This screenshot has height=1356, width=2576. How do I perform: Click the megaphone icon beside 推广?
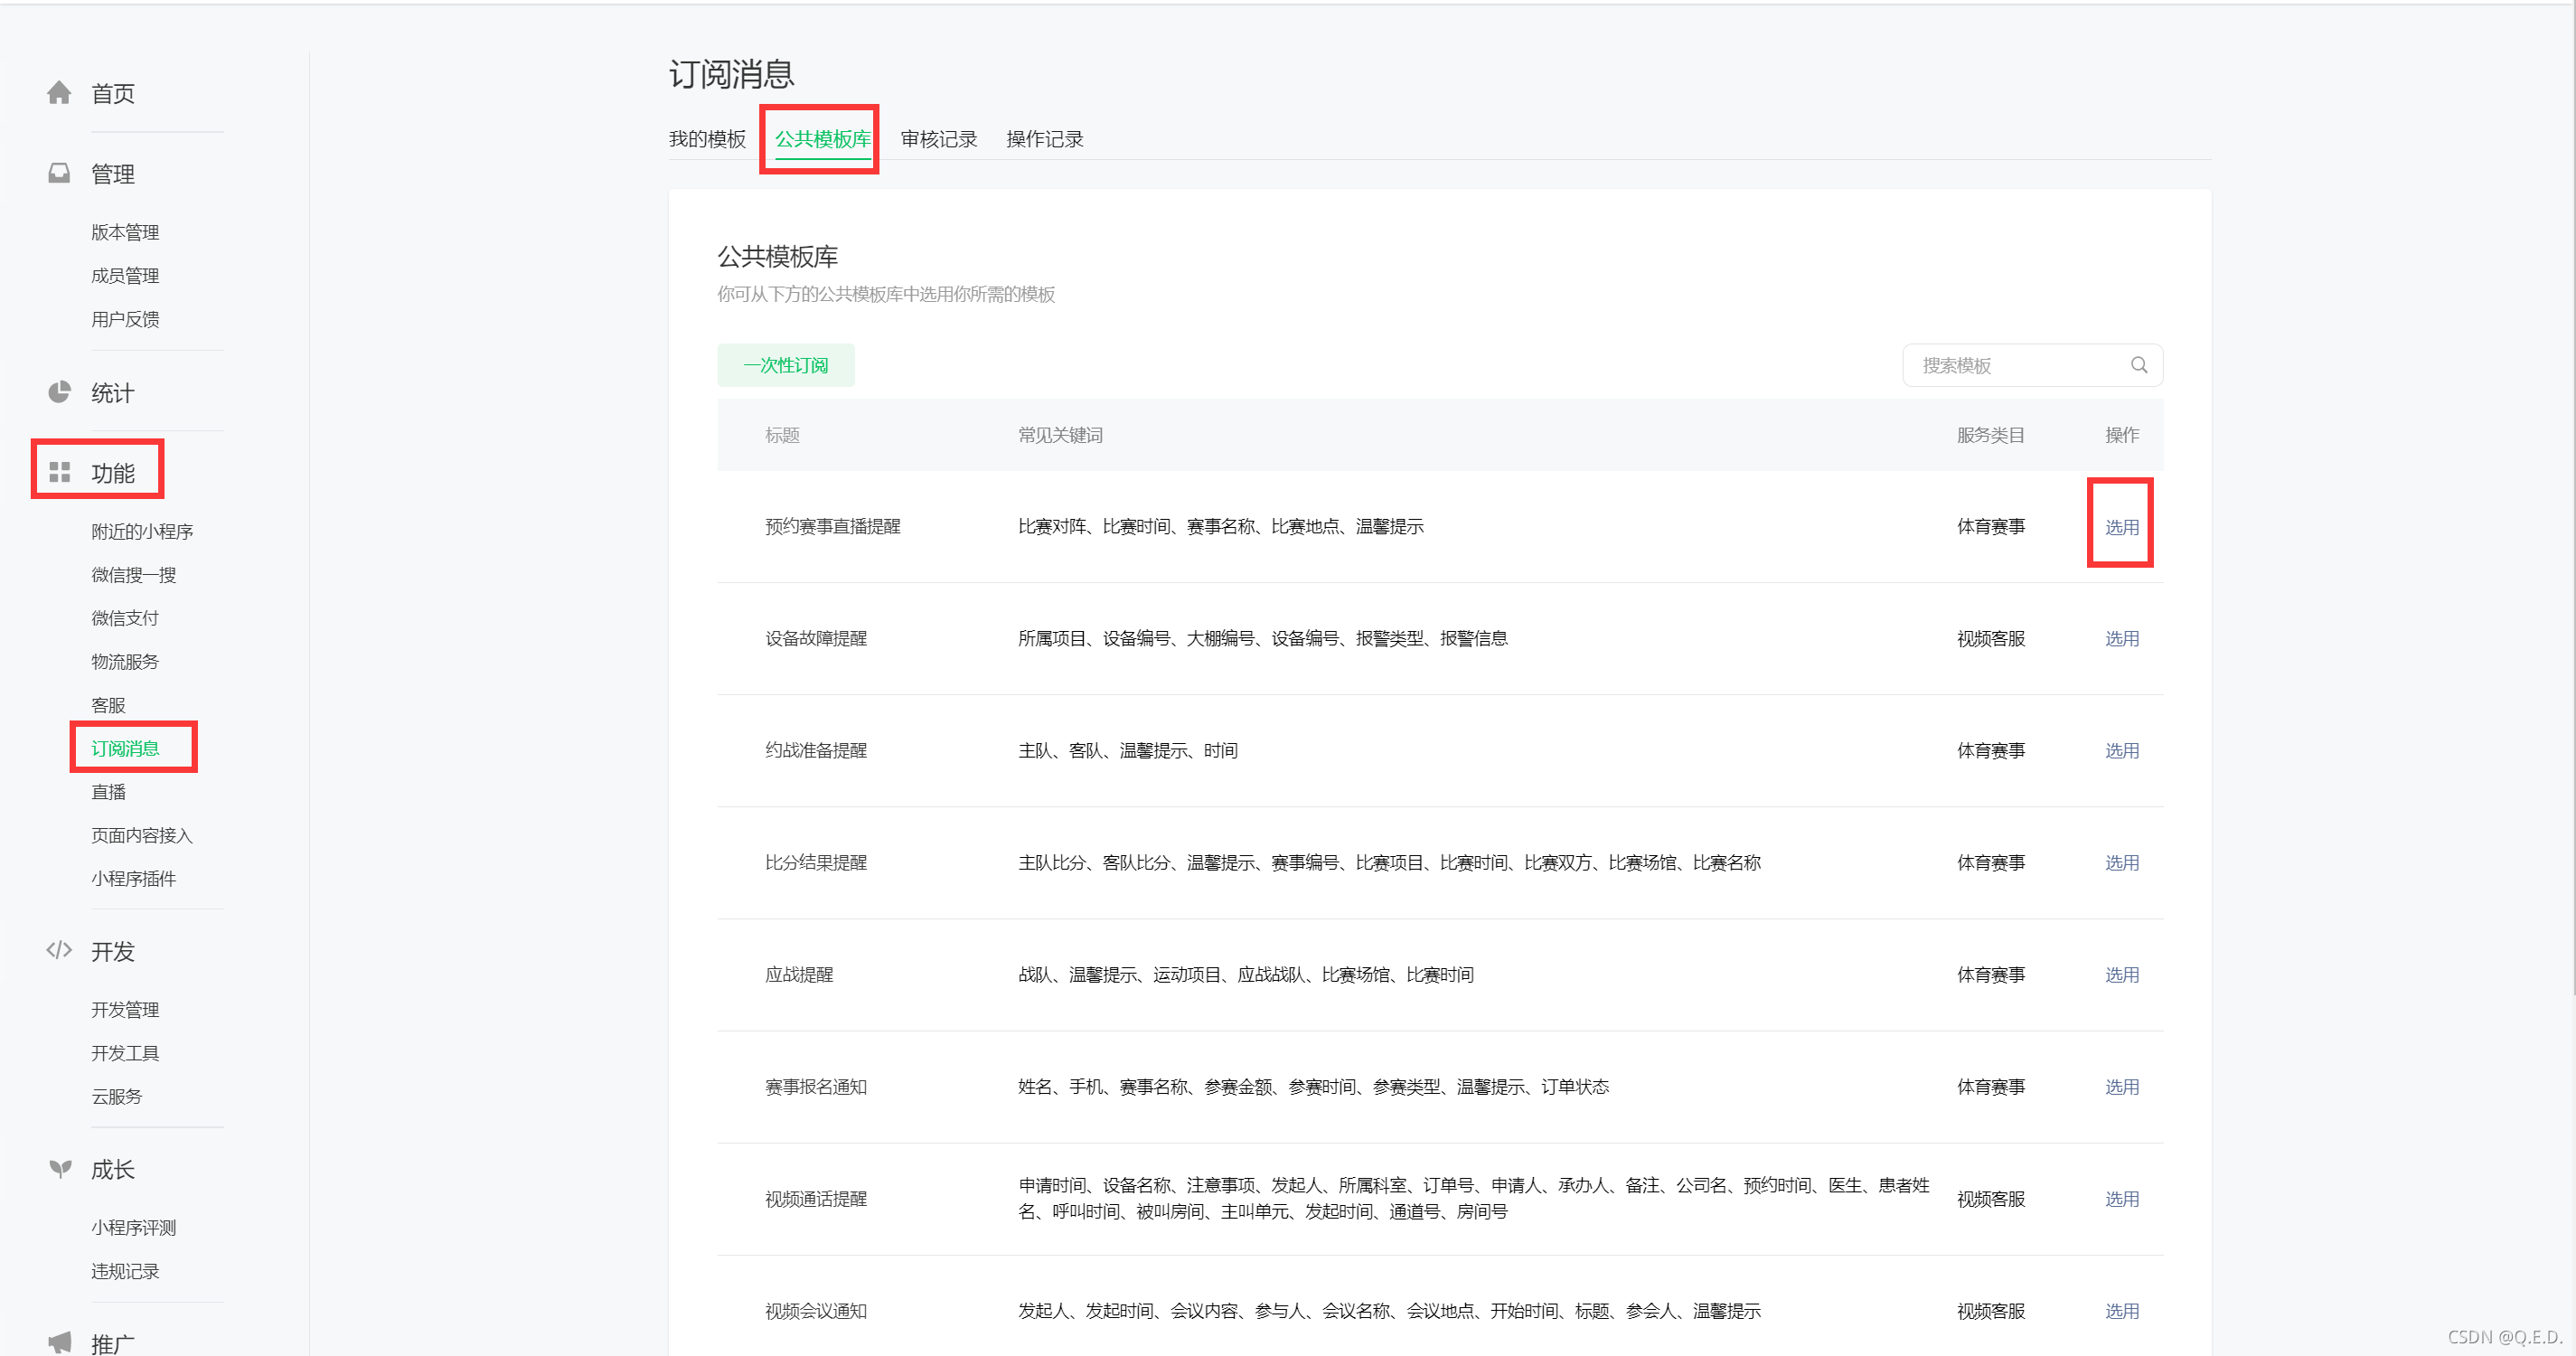point(60,1342)
